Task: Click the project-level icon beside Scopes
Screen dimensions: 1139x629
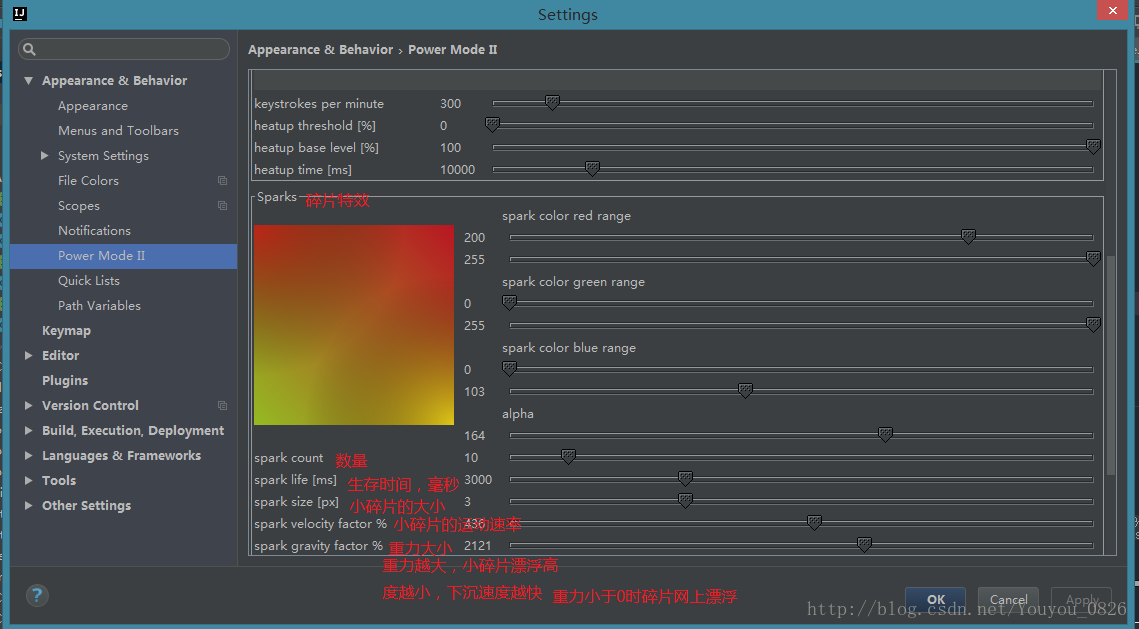Action: click(x=222, y=206)
